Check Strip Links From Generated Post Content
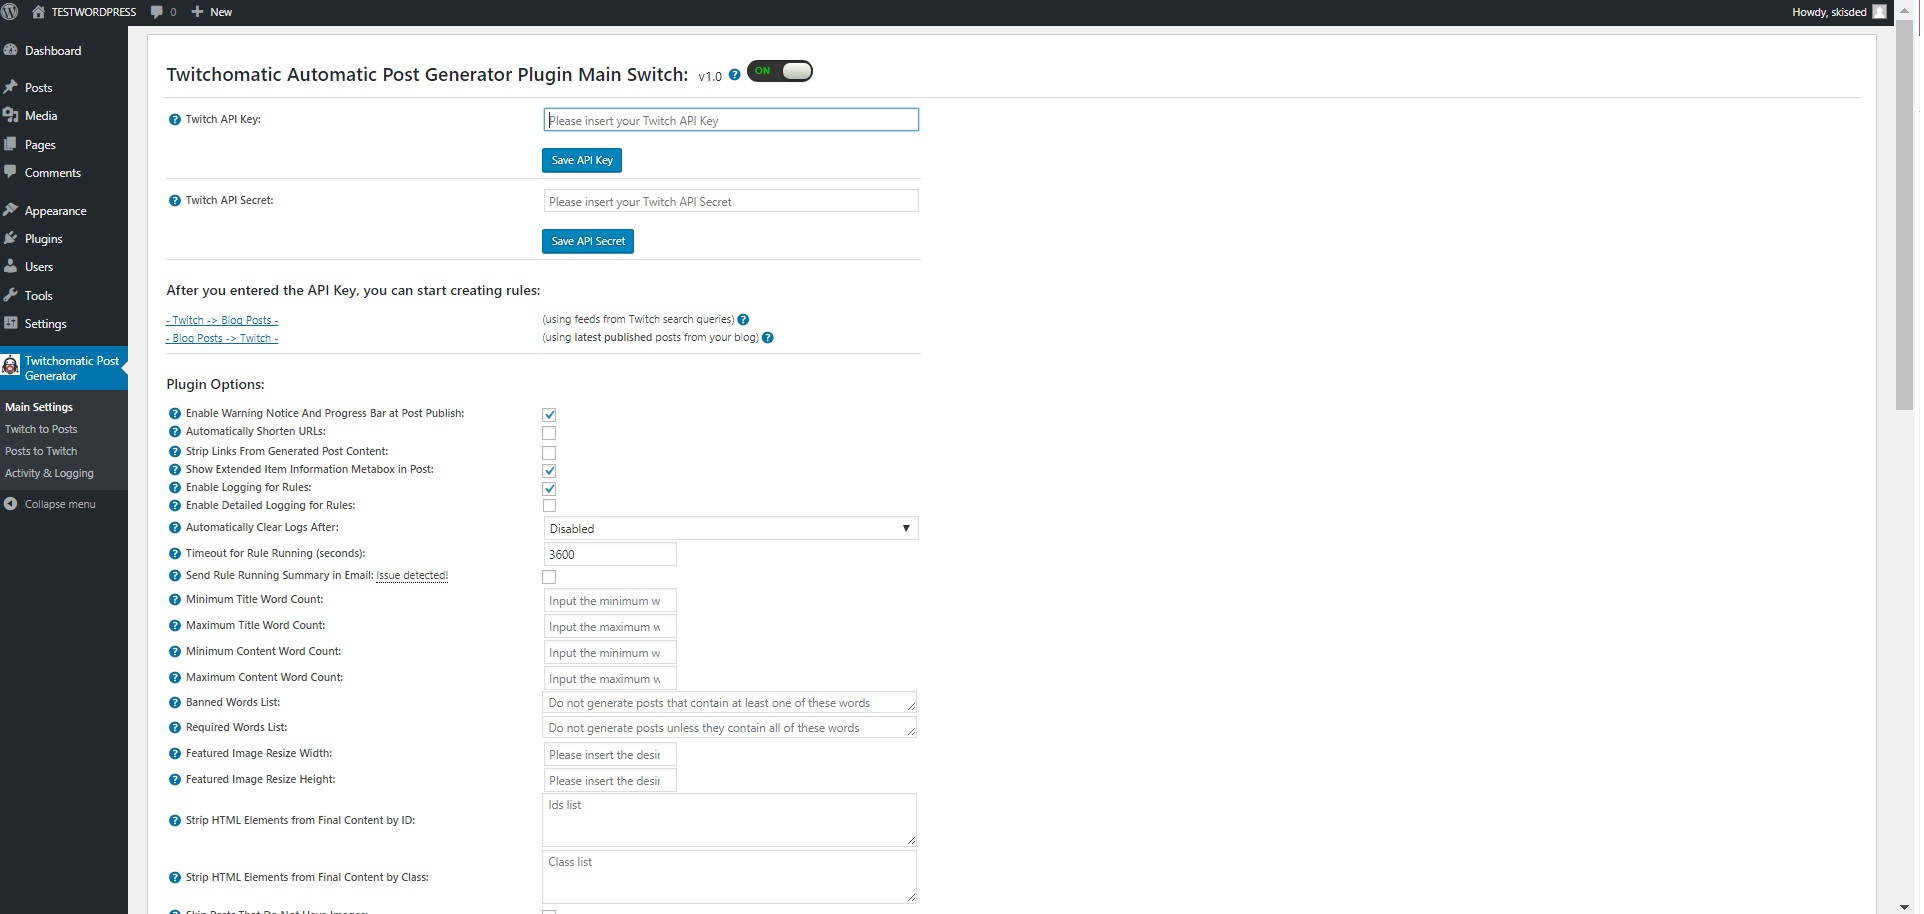 pos(549,453)
